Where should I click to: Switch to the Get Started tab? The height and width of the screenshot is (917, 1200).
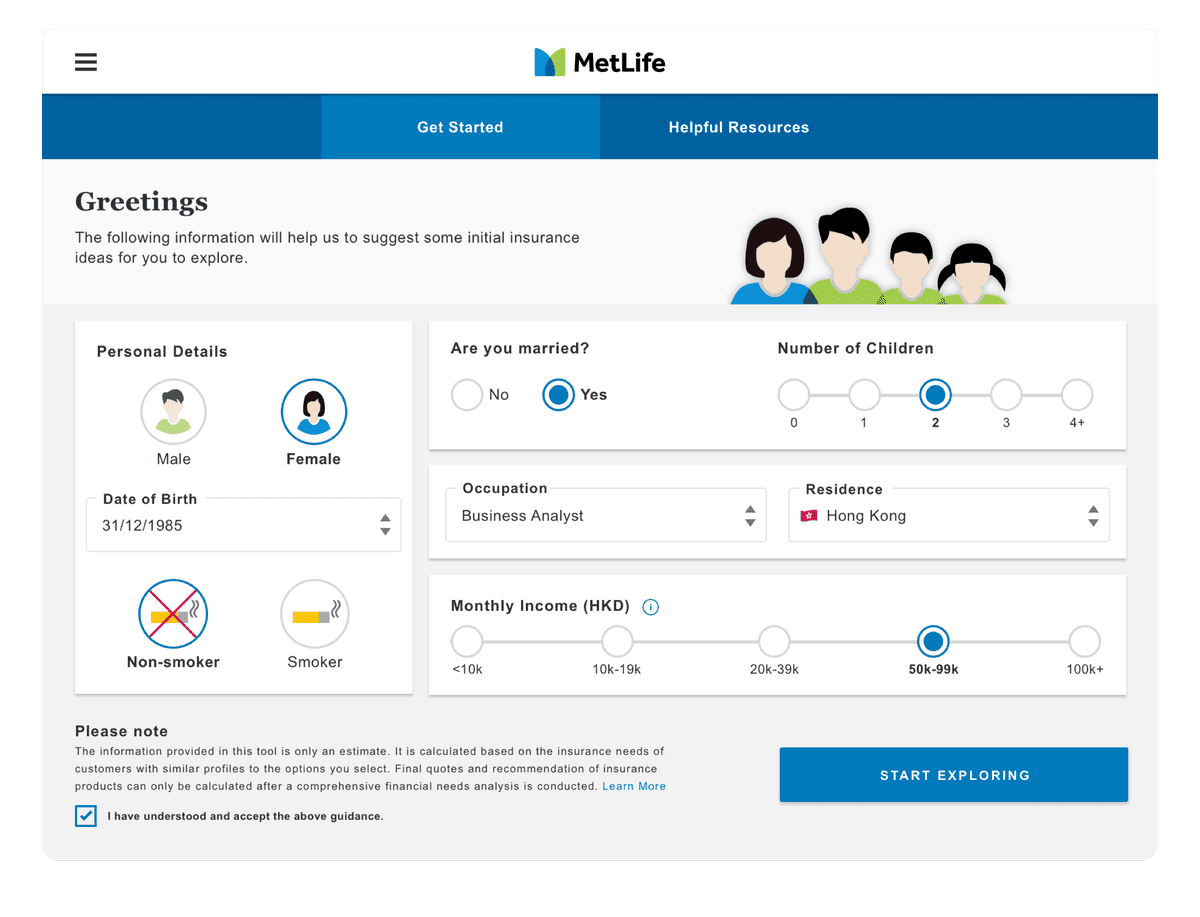pyautogui.click(x=460, y=127)
